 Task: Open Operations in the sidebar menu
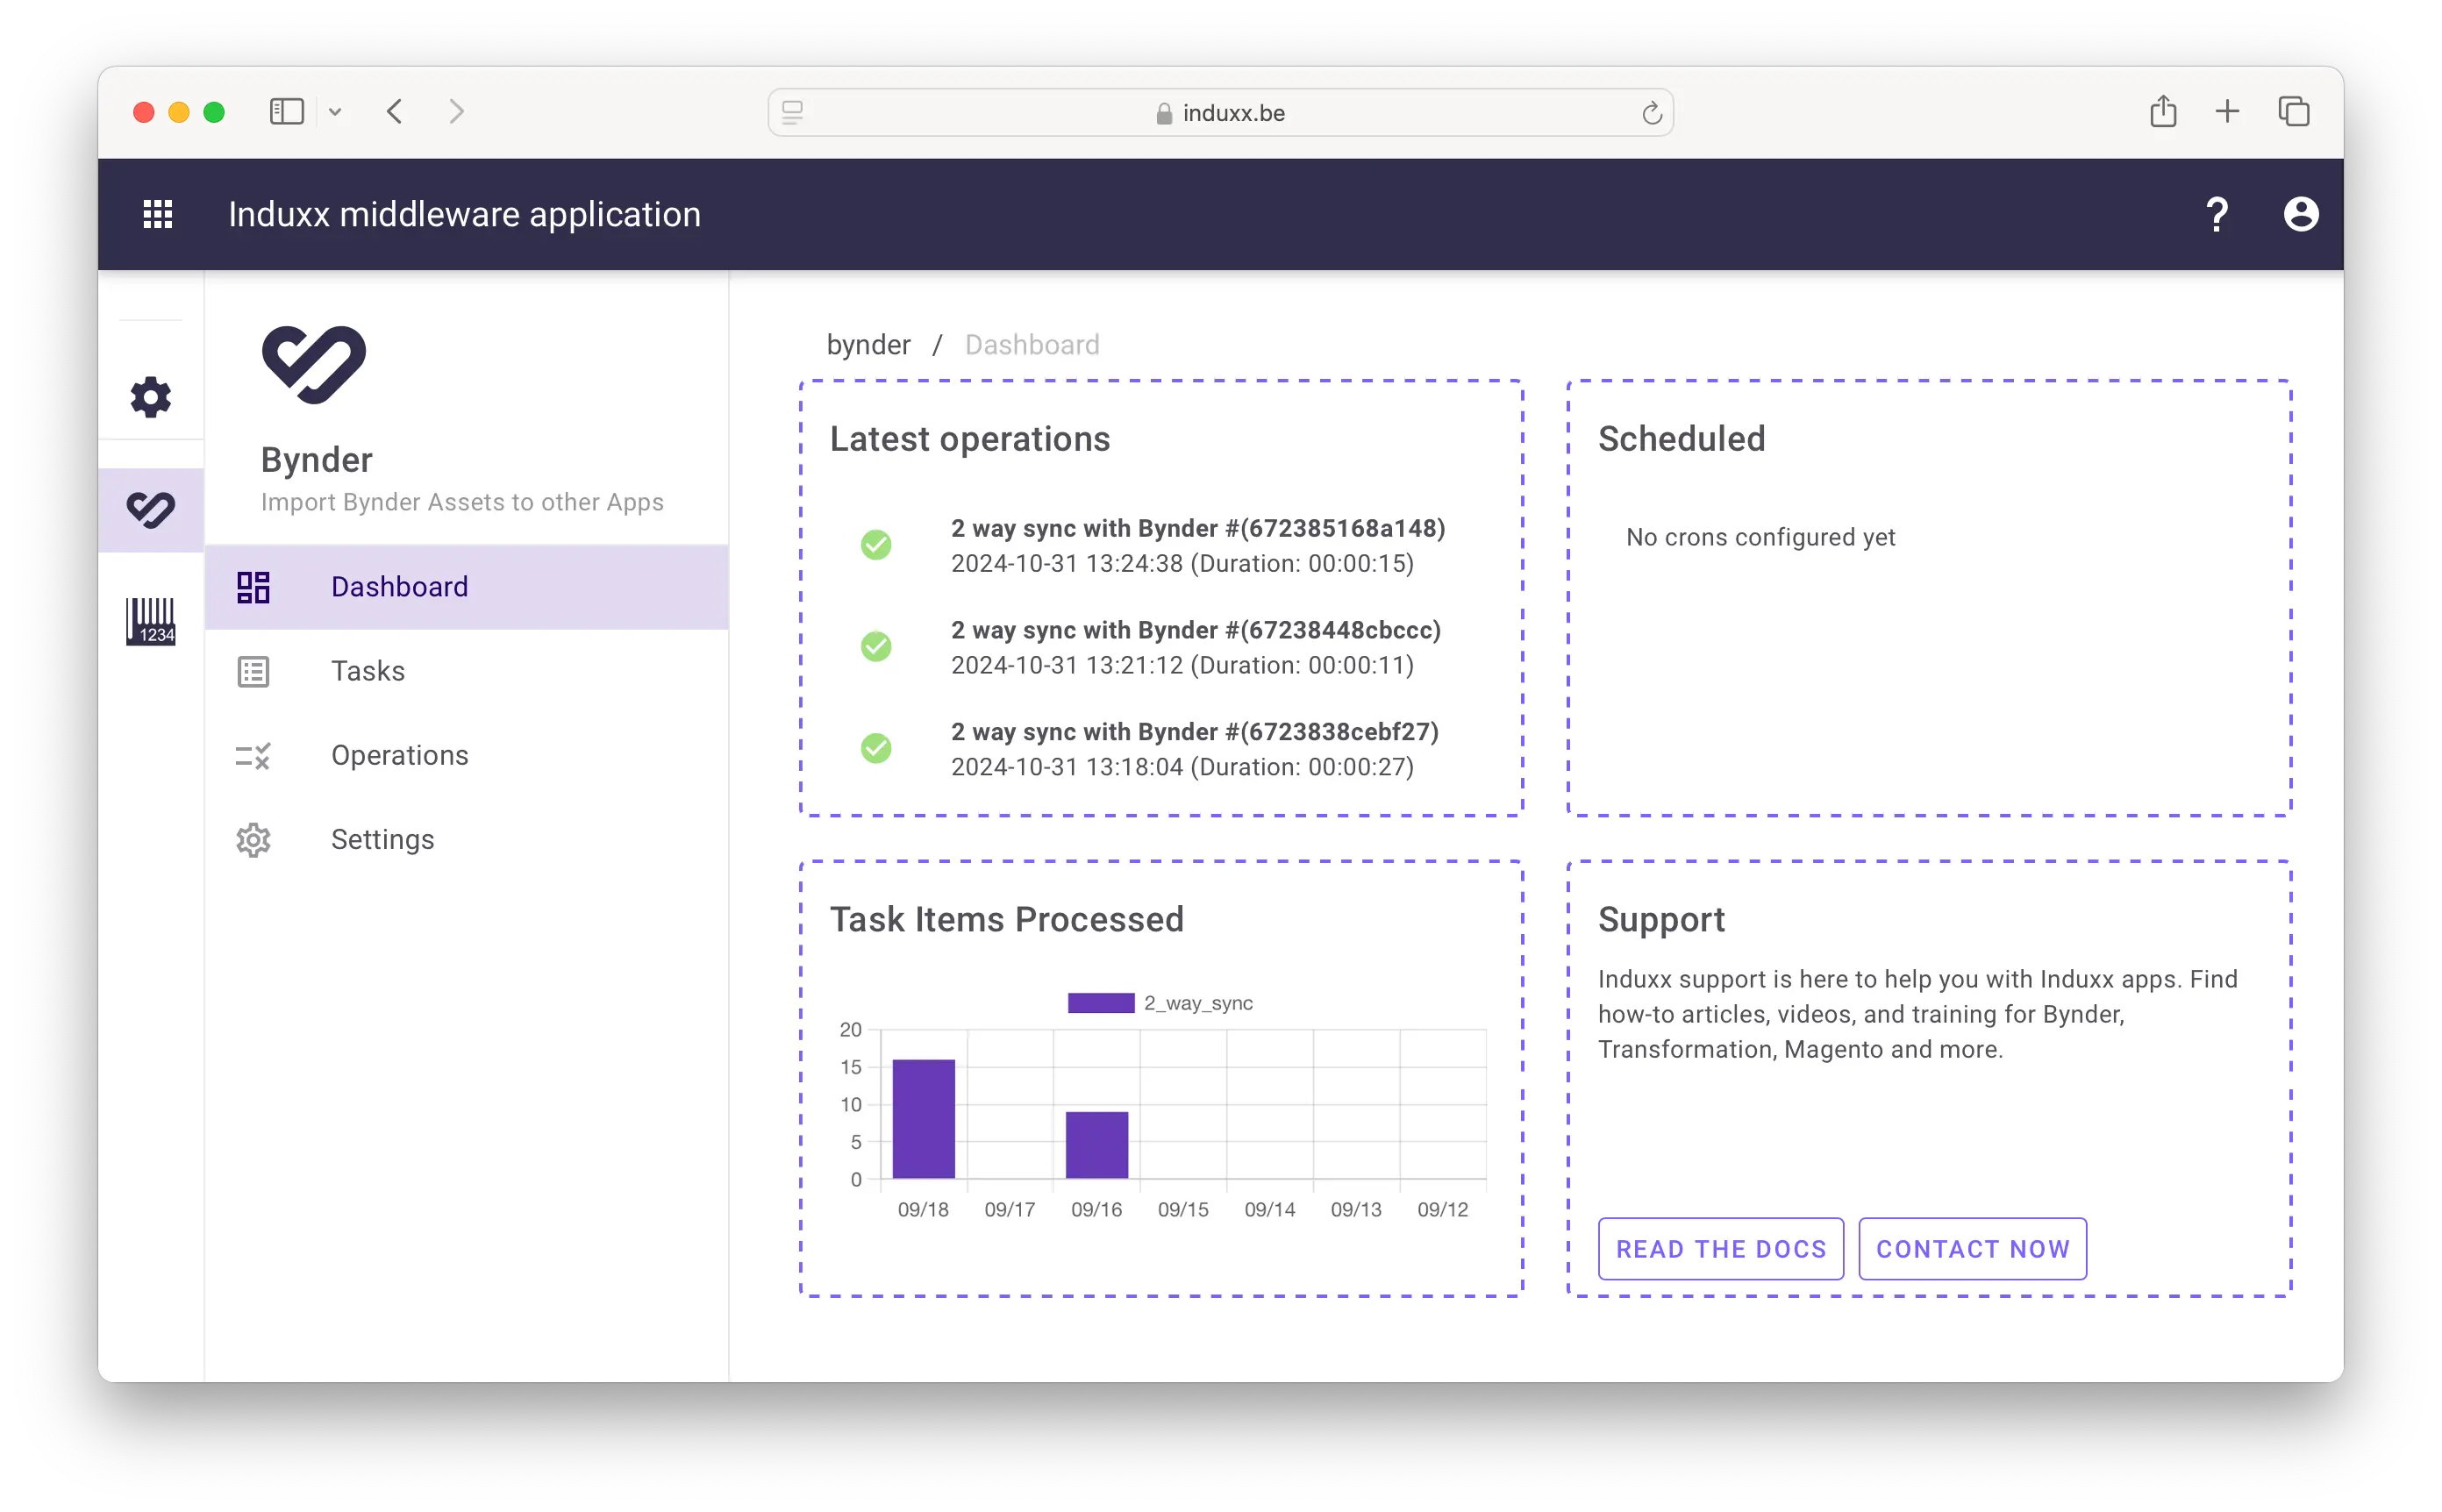(399, 755)
